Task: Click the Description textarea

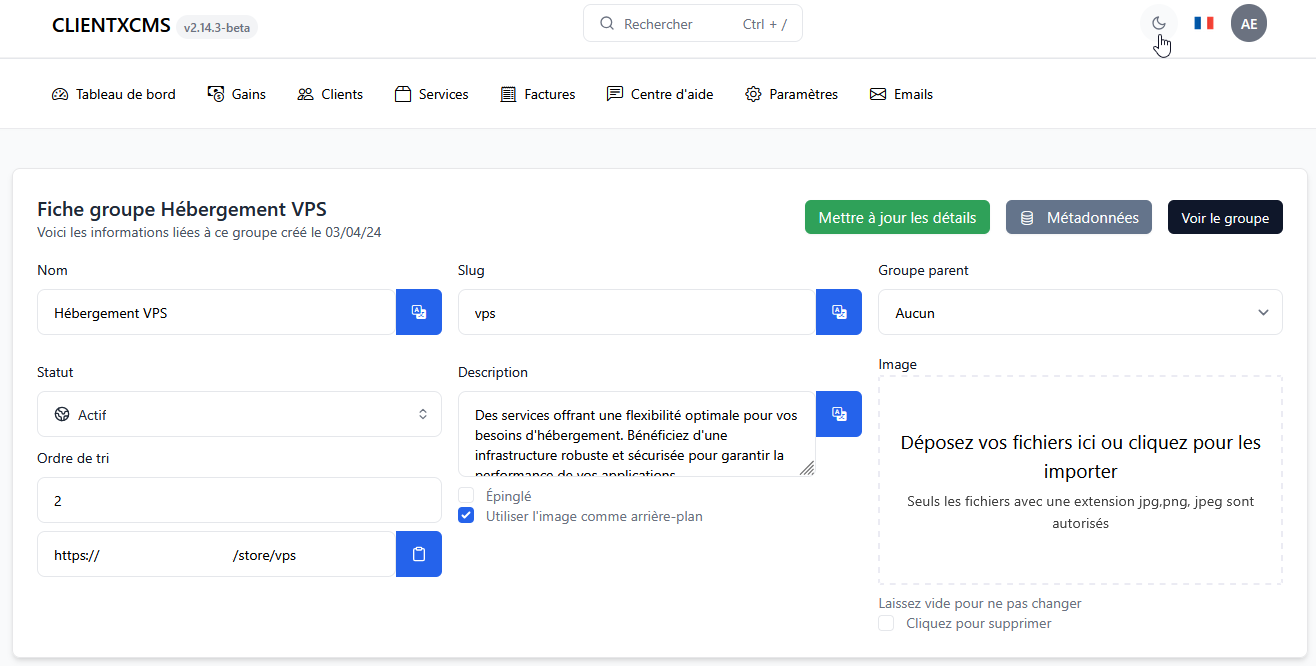Action: click(x=637, y=434)
